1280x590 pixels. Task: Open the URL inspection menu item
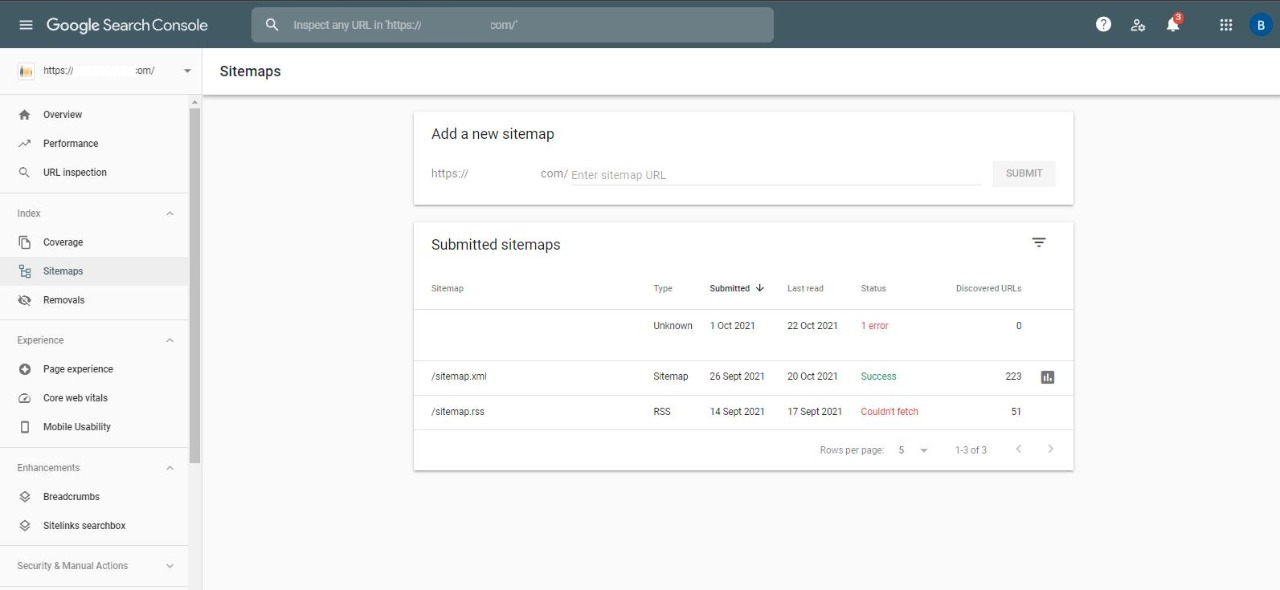pyautogui.click(x=94, y=173)
